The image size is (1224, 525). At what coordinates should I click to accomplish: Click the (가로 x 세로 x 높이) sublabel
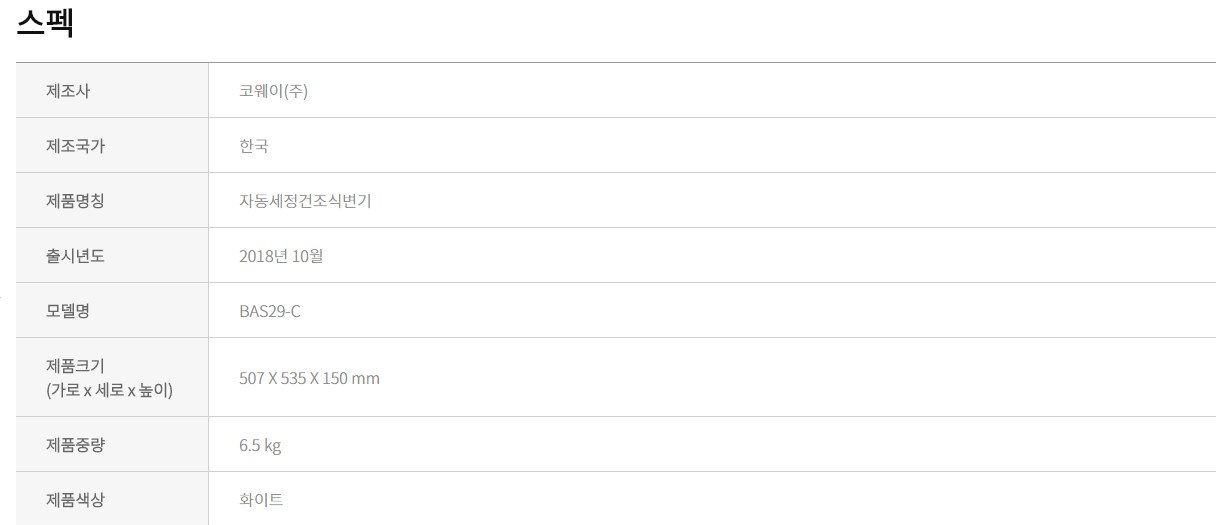[x=109, y=390]
